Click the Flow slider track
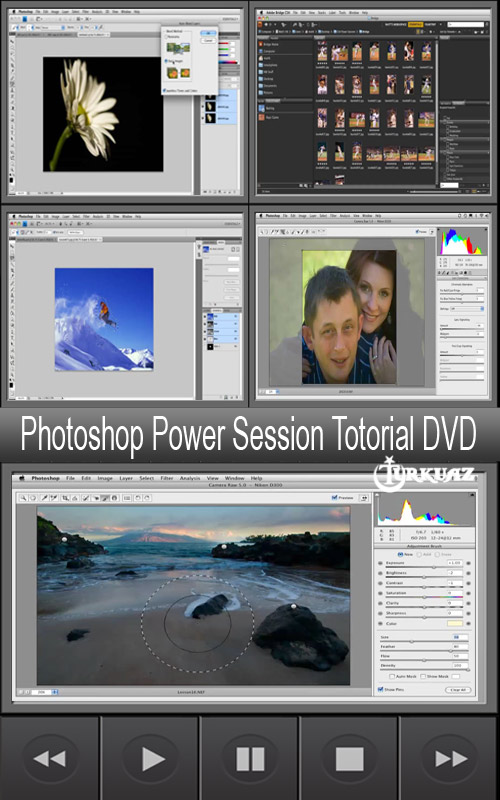Image resolution: width=500 pixels, height=800 pixels. click(x=424, y=660)
